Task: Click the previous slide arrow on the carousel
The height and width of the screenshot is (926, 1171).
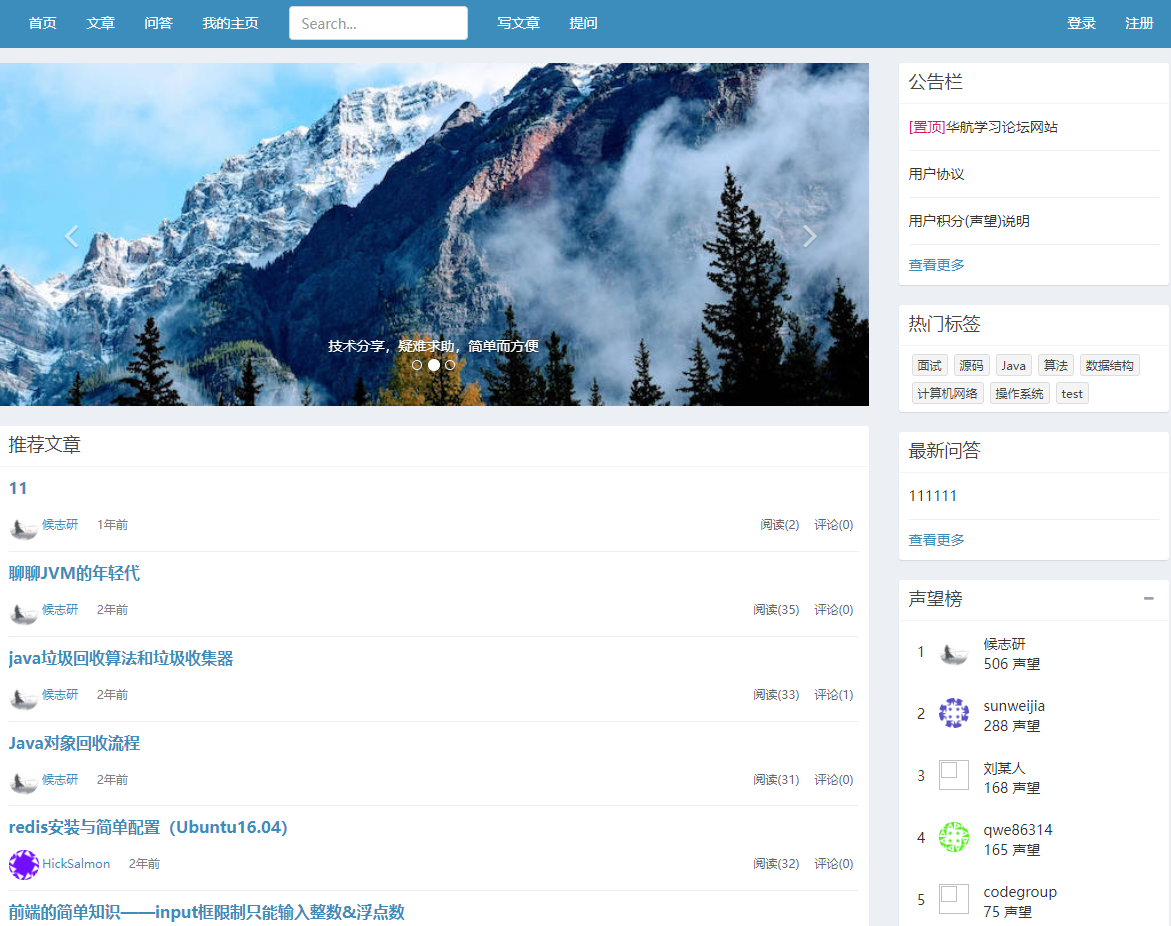Action: [x=72, y=236]
